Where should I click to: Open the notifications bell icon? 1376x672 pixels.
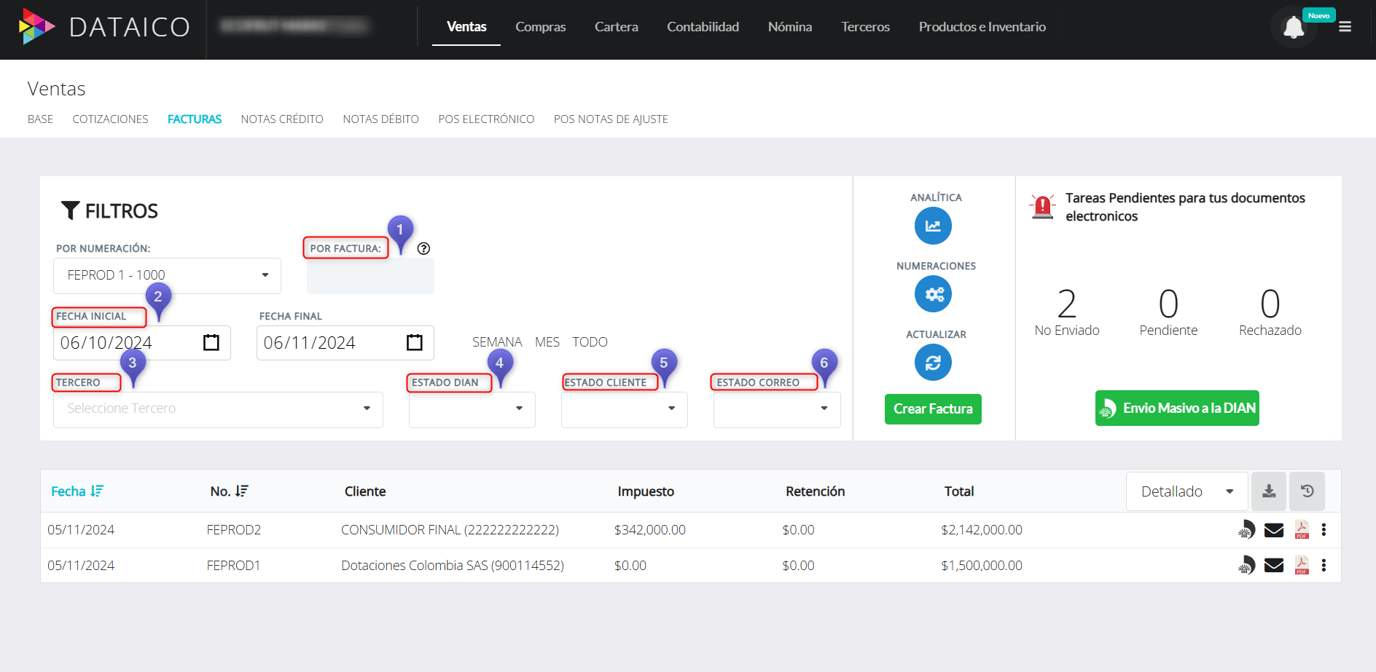(1293, 26)
